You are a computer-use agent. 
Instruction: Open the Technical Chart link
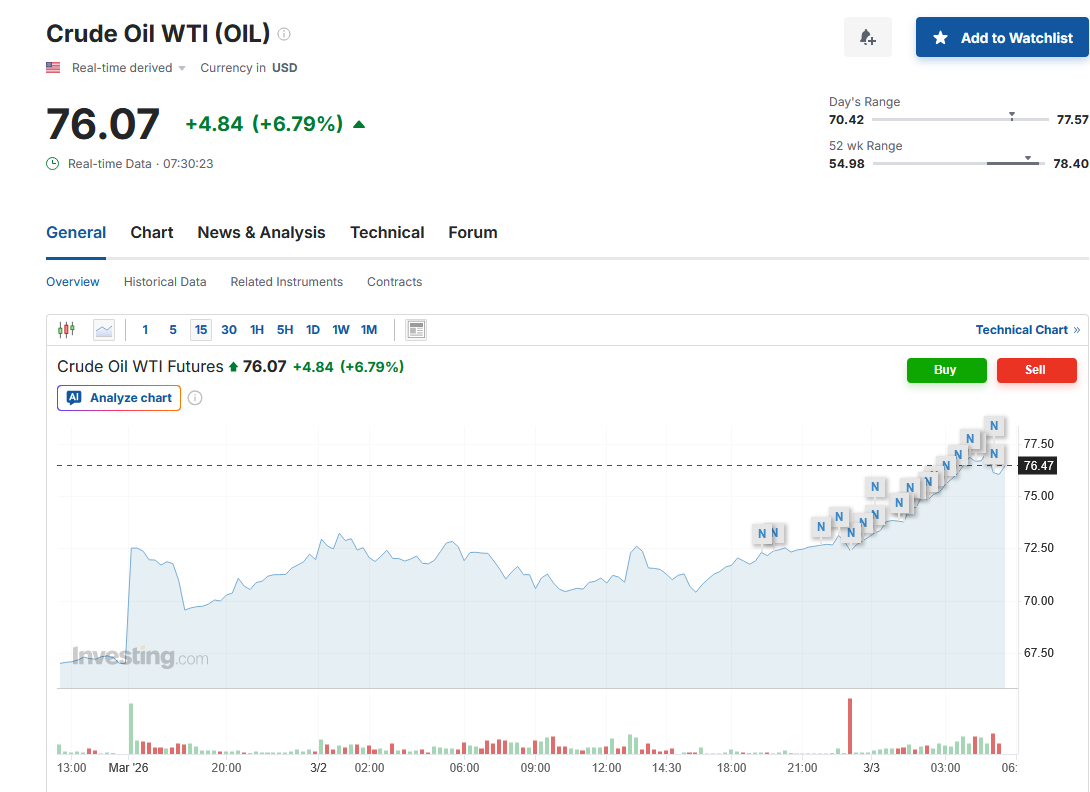pos(1027,330)
